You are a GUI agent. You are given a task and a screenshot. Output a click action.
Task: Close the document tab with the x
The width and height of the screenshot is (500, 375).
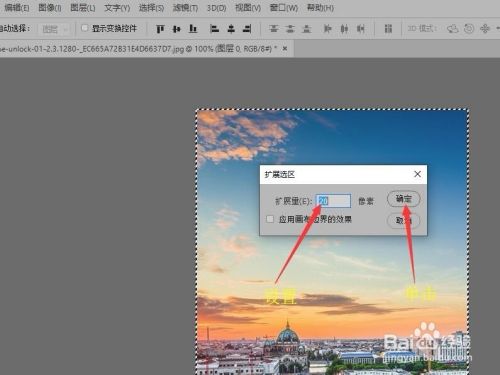click(x=285, y=49)
